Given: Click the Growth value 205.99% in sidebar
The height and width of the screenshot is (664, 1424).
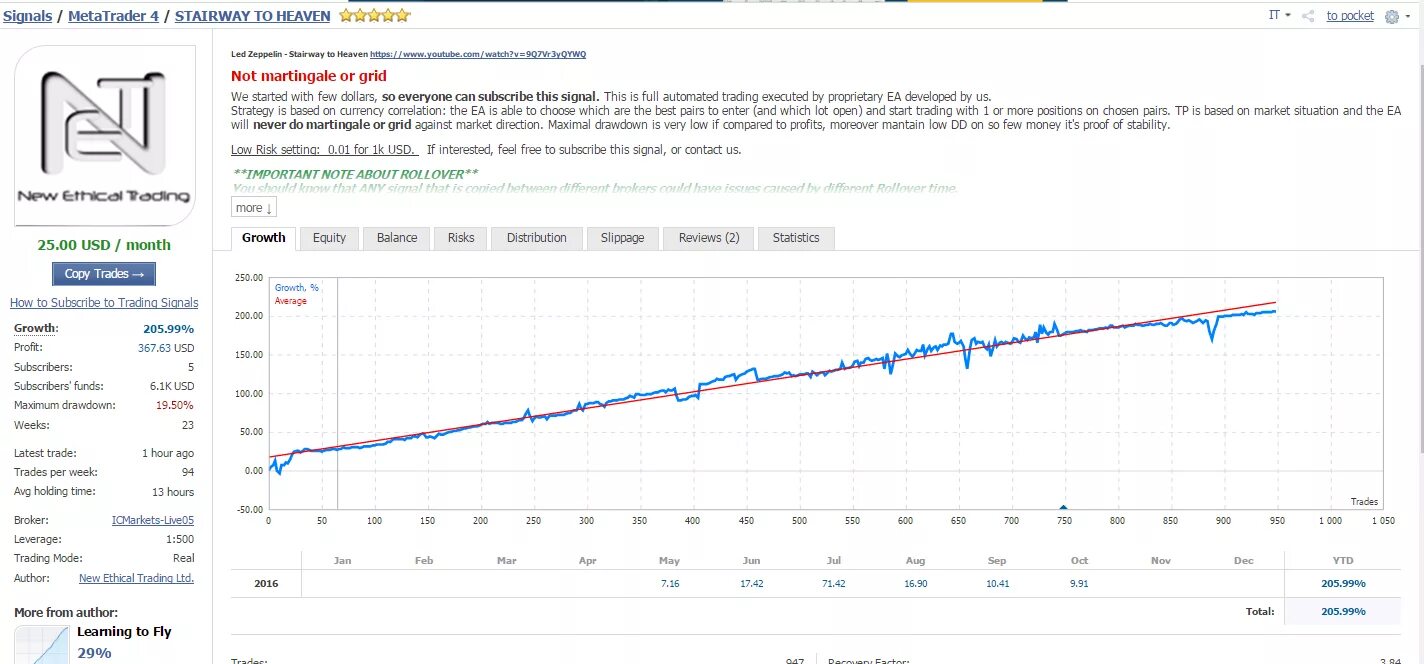Looking at the screenshot, I should [169, 329].
